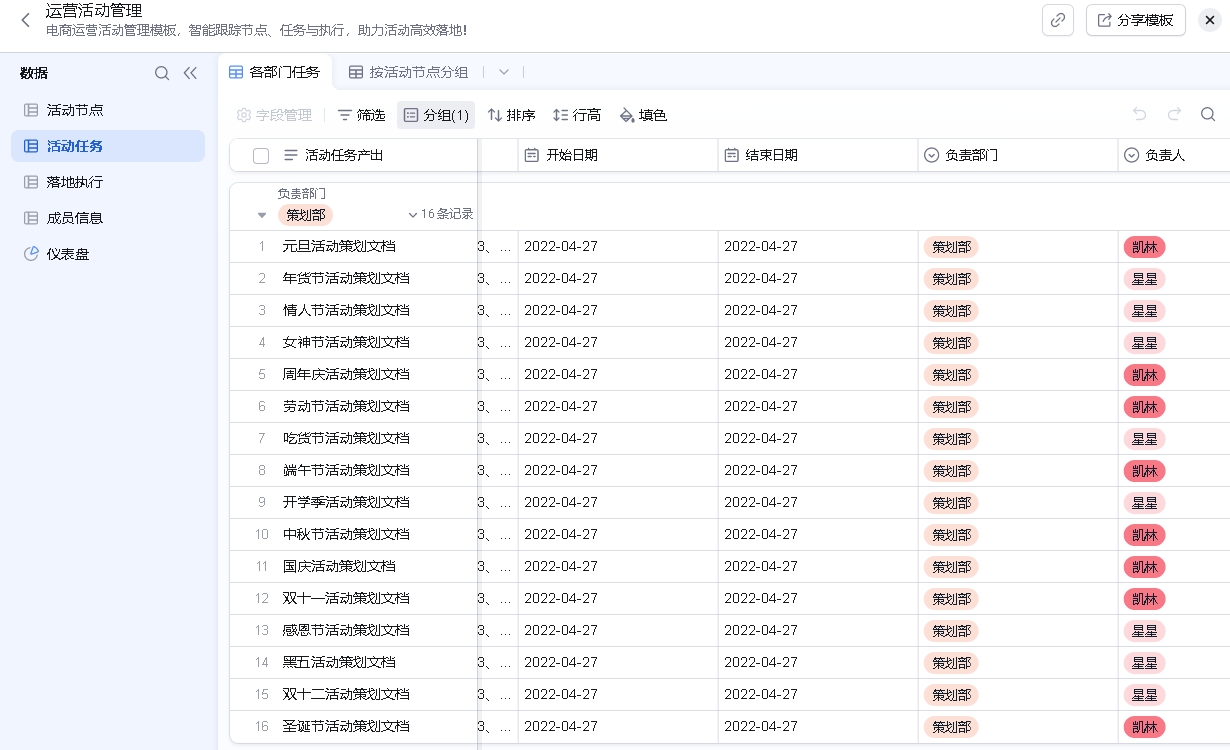Collapse the 数据 sidebar with double chevron
The width and height of the screenshot is (1230, 750).
click(x=190, y=73)
